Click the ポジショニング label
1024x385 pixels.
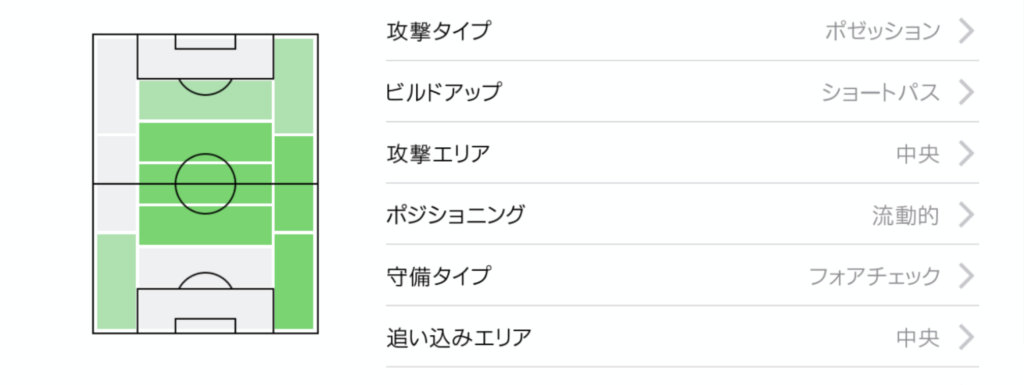pos(455,215)
